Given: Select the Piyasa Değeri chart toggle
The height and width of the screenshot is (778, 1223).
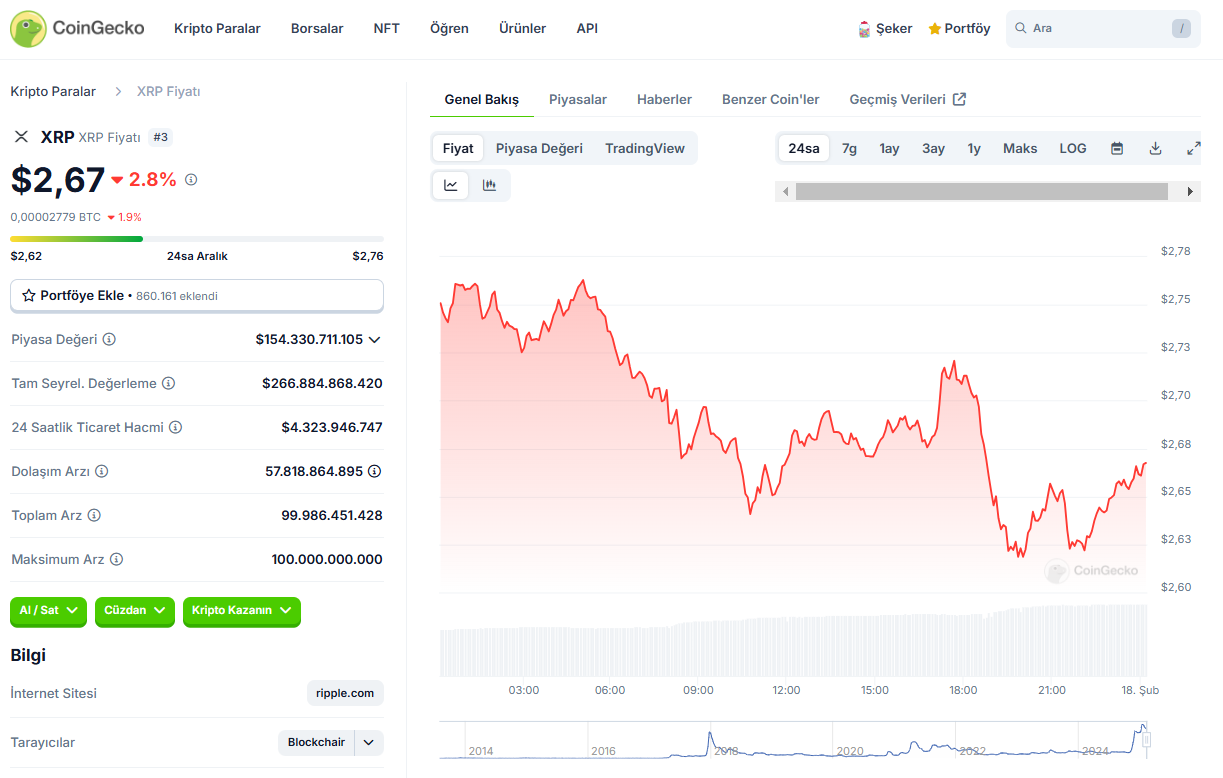Looking at the screenshot, I should tap(539, 148).
